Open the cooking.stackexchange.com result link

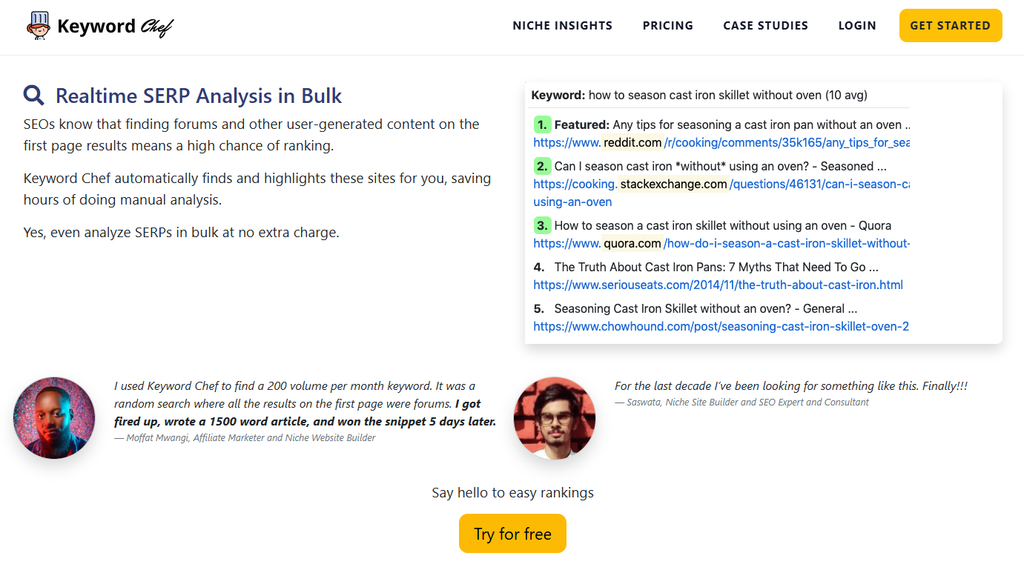pos(722,193)
